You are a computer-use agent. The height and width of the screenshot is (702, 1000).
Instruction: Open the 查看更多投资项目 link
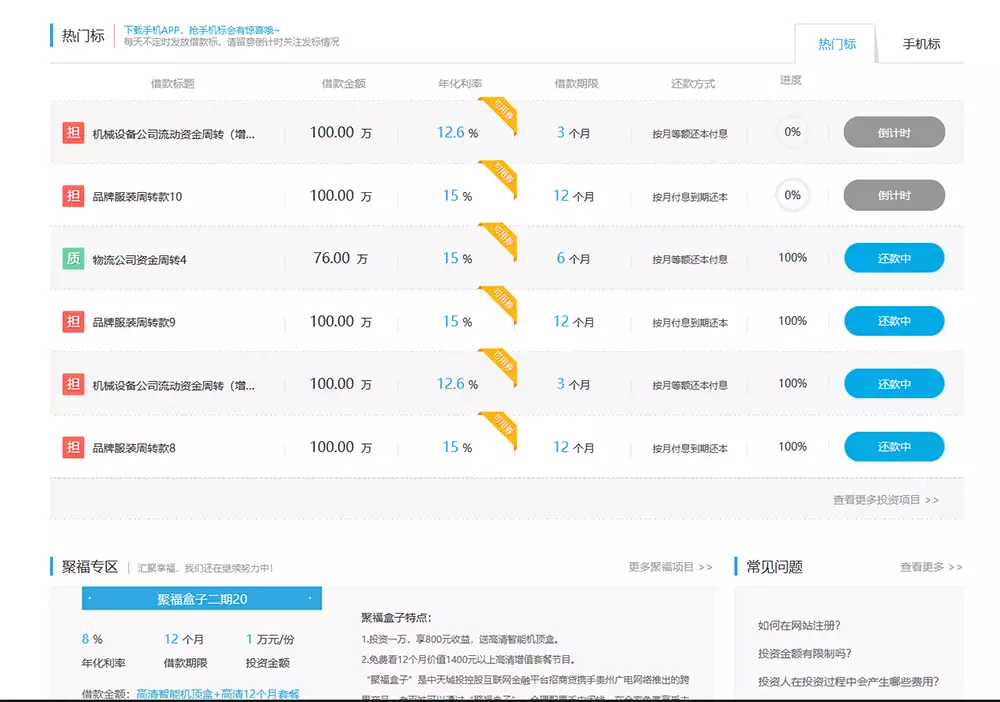885,500
